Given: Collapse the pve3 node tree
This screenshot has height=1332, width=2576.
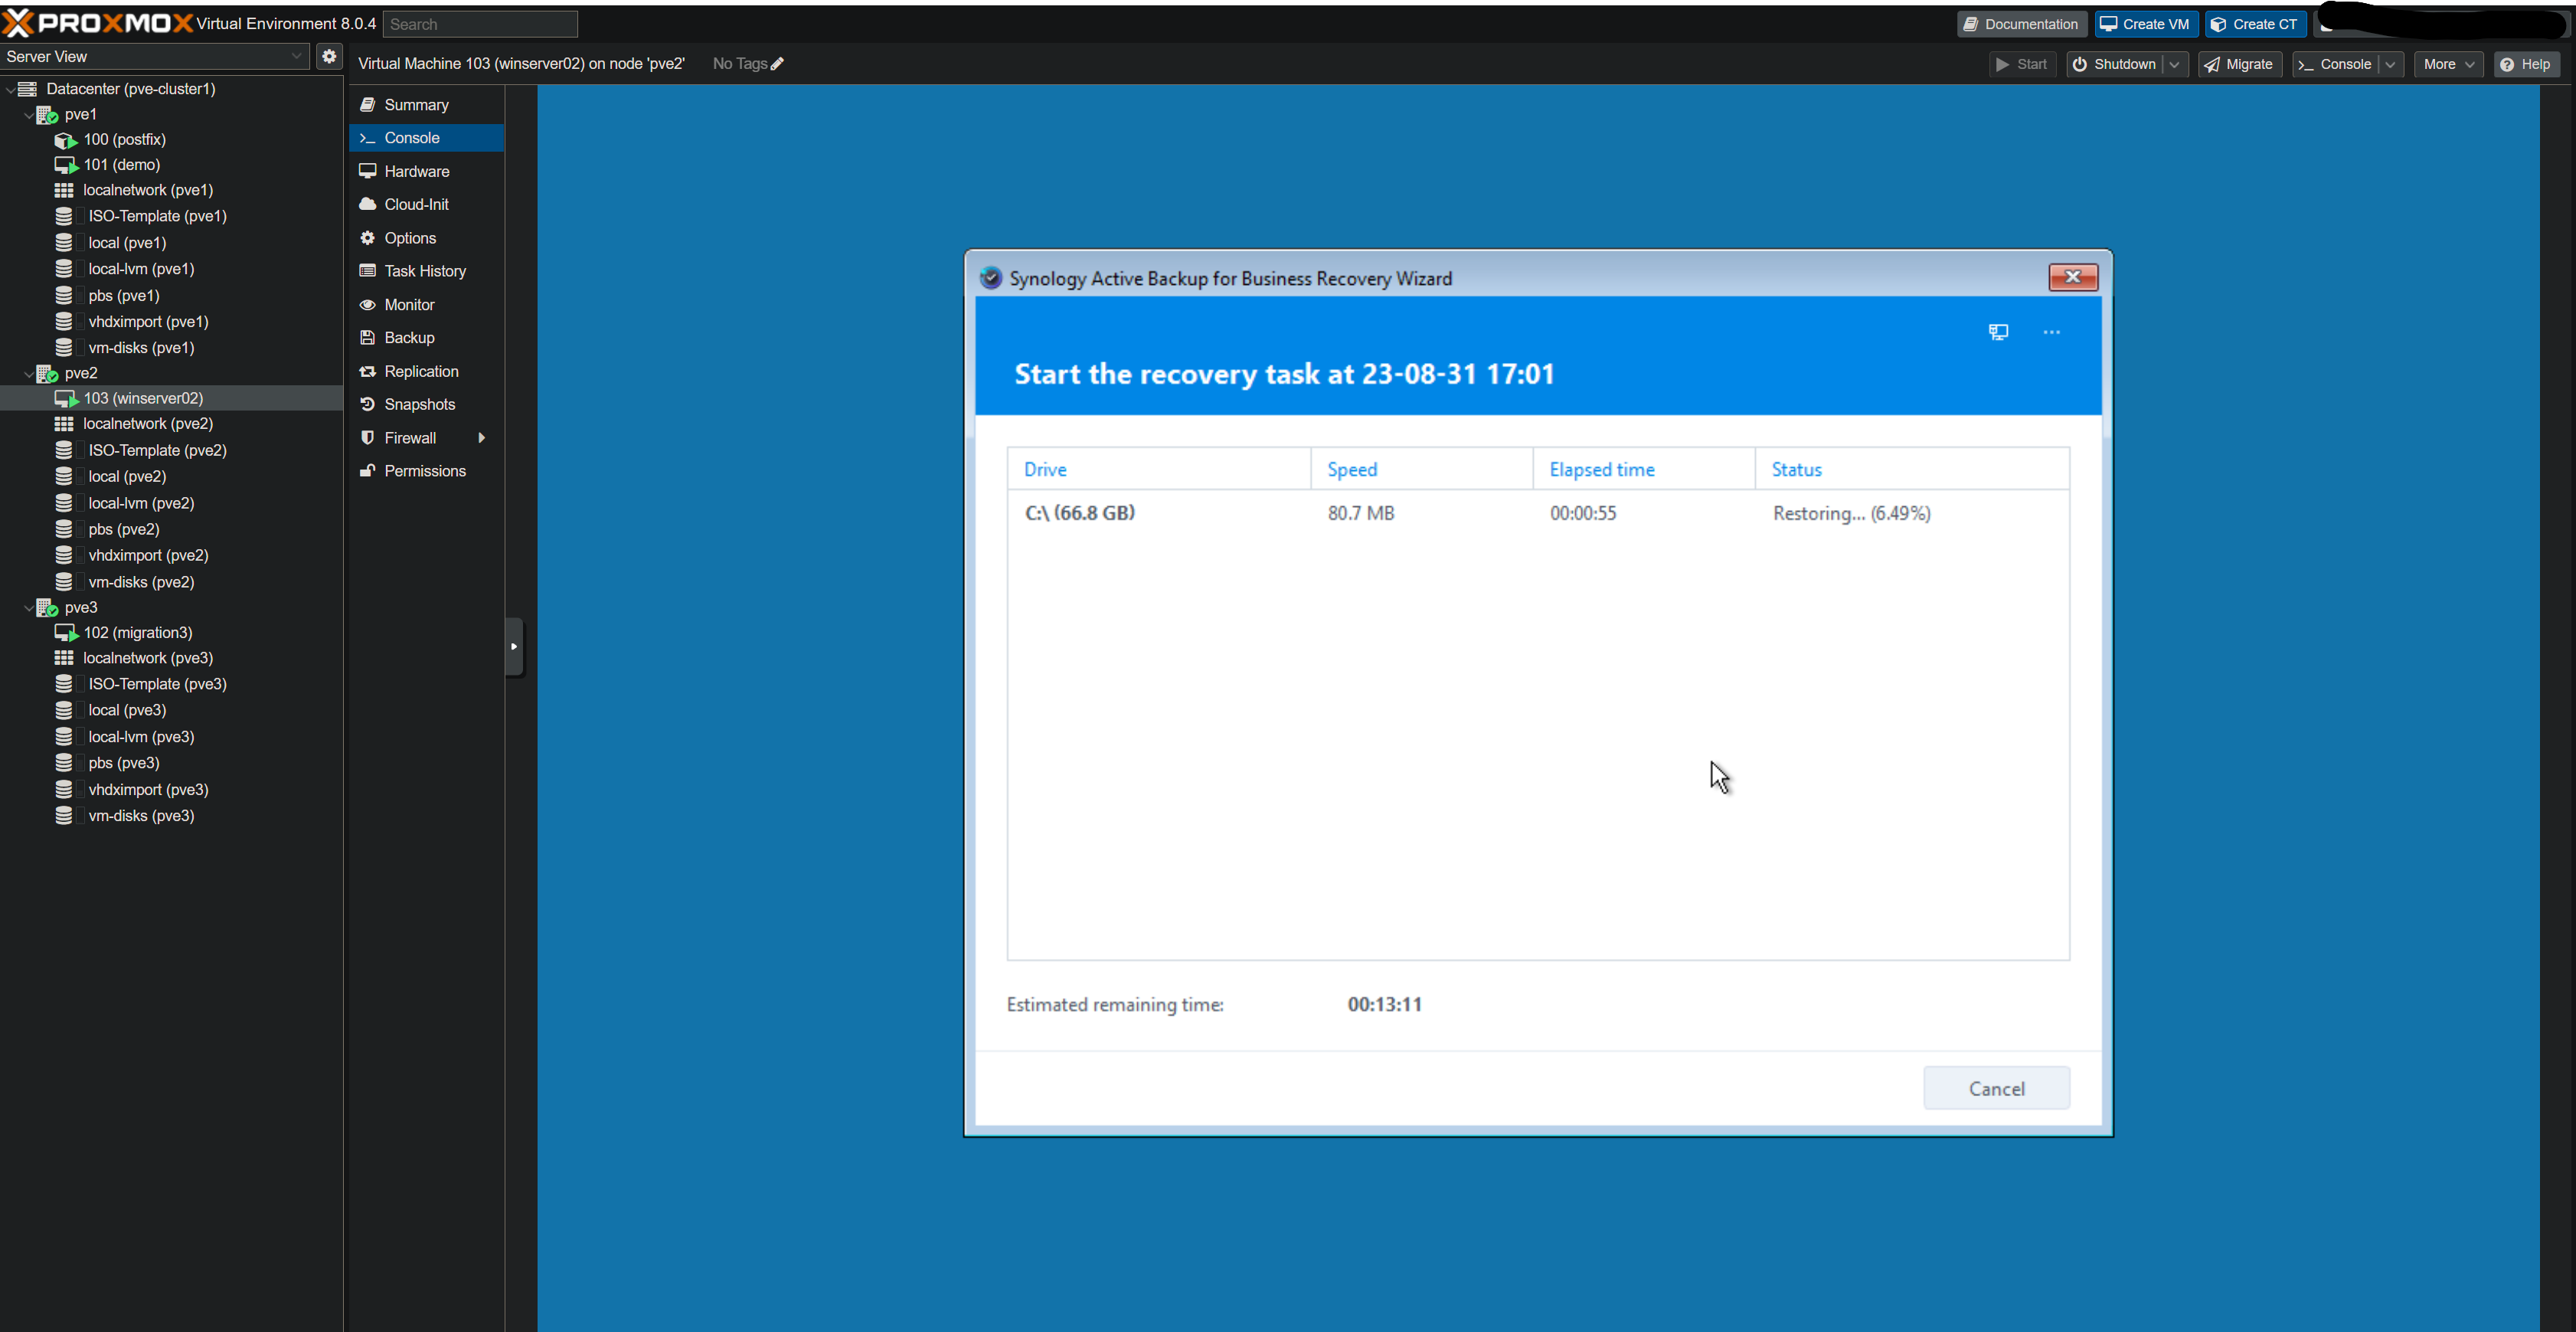Looking at the screenshot, I should [x=28, y=608].
